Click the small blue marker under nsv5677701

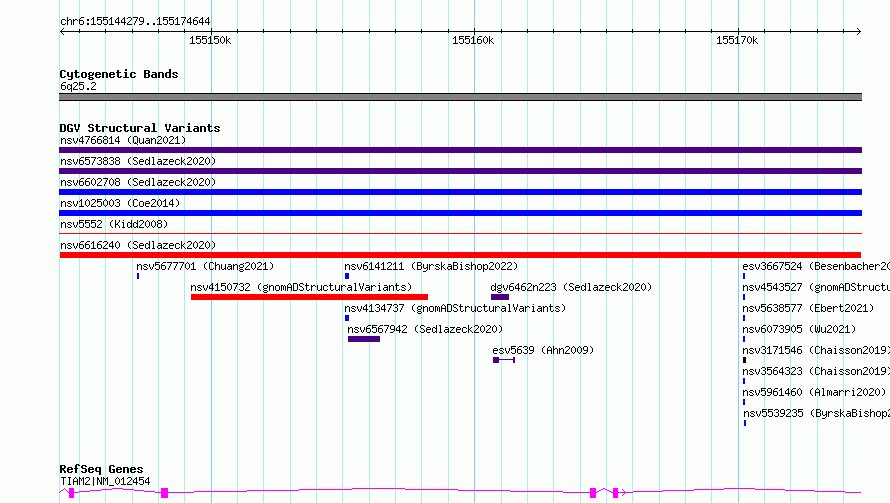point(138,276)
